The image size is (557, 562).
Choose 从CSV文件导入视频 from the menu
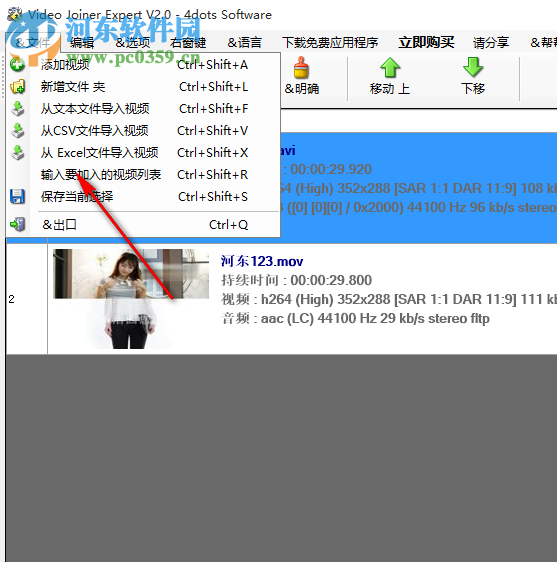click(x=143, y=131)
